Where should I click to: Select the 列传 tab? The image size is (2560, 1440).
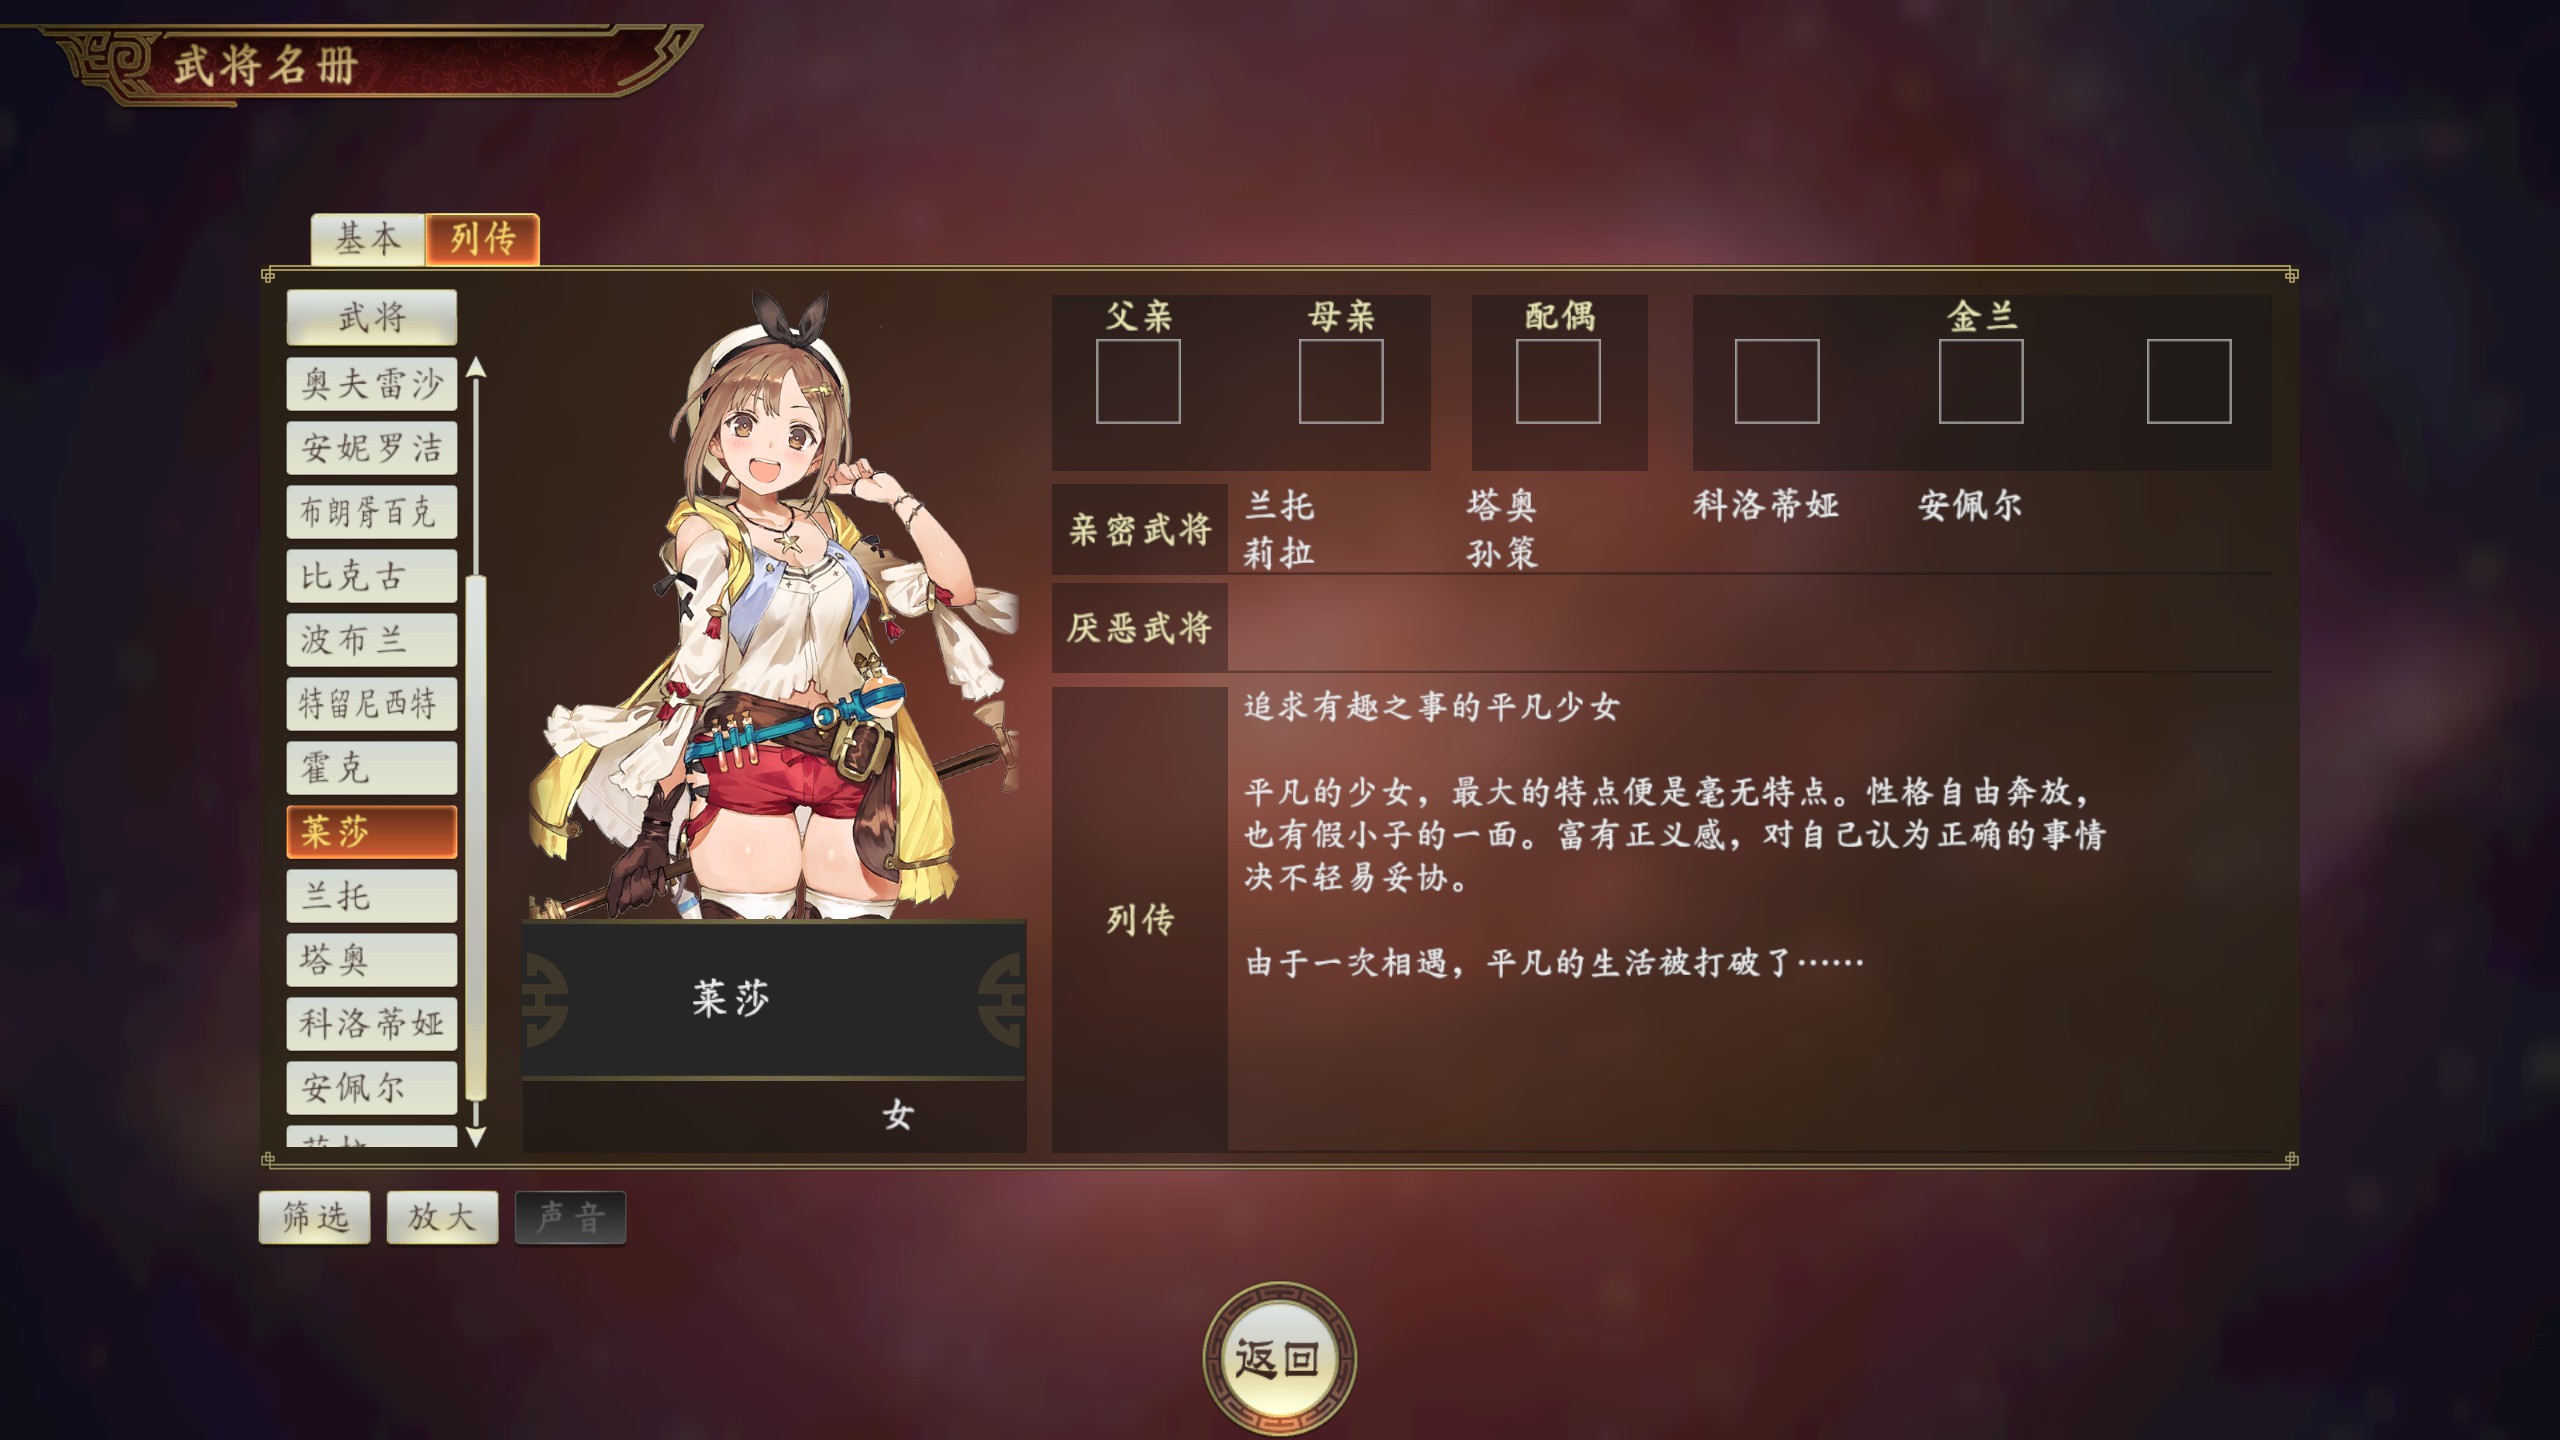pos(483,239)
